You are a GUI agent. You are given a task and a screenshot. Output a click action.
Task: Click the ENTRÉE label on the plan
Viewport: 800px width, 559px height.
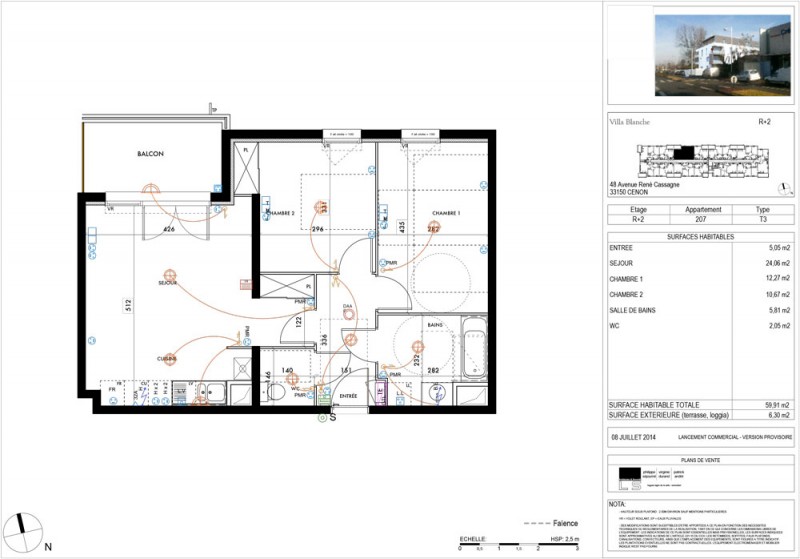(x=348, y=396)
